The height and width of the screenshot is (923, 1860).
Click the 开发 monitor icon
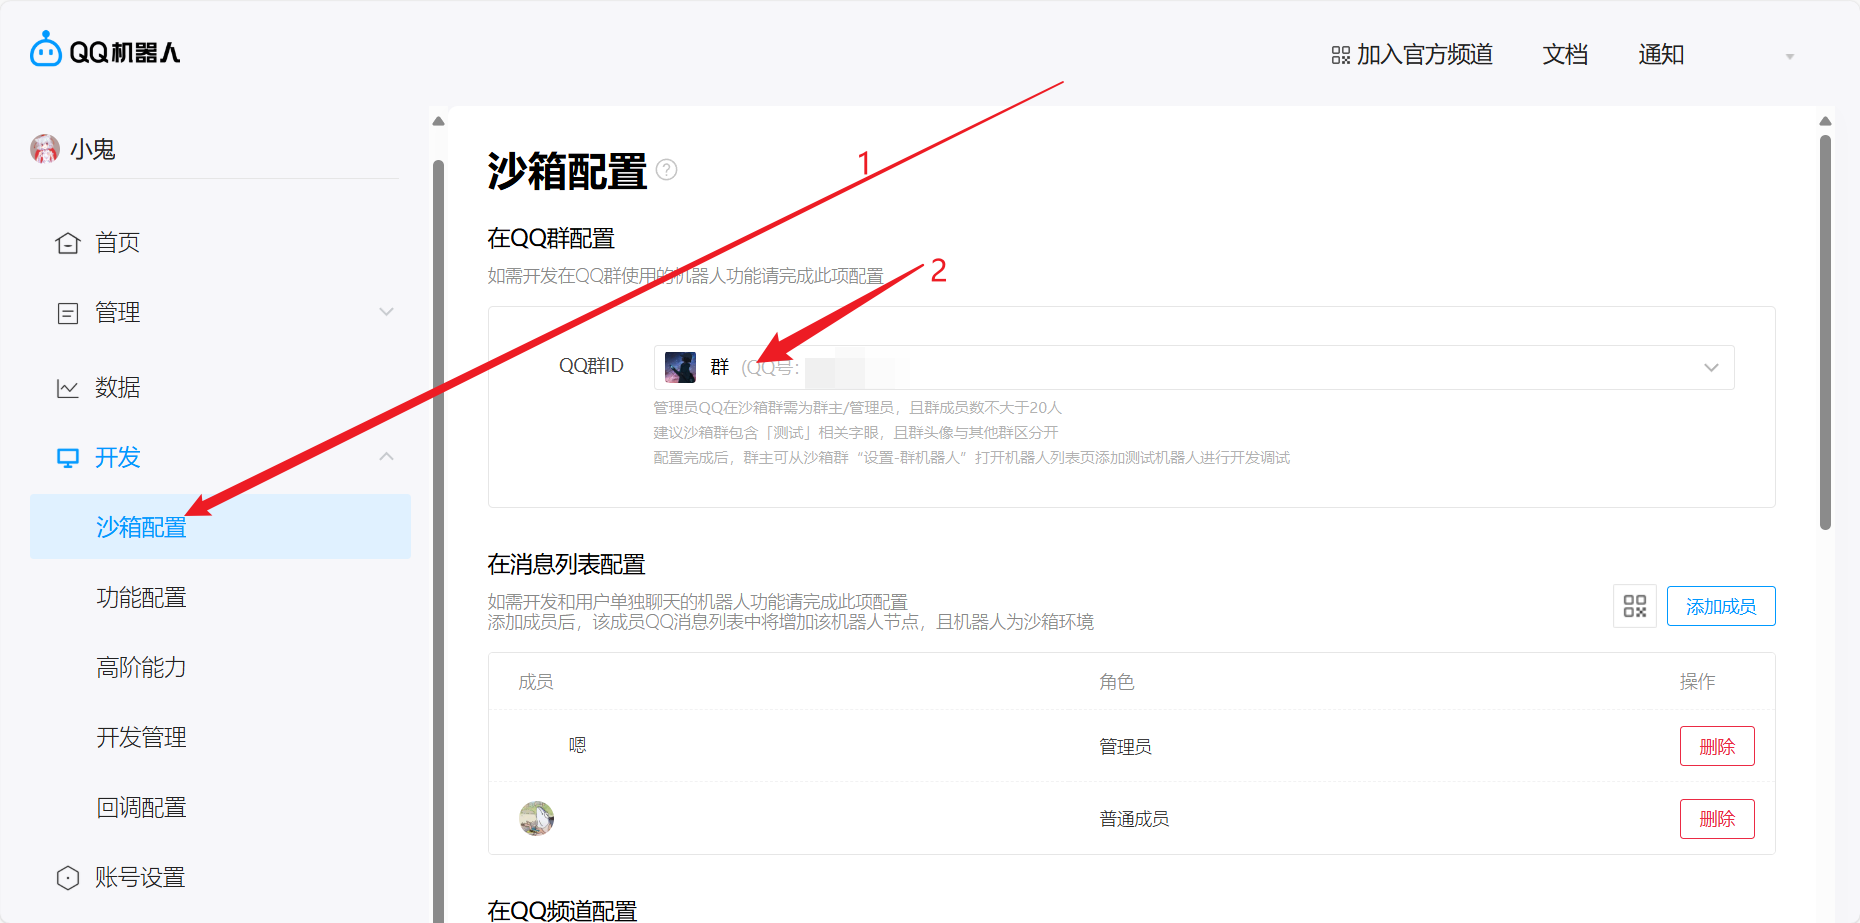click(67, 458)
